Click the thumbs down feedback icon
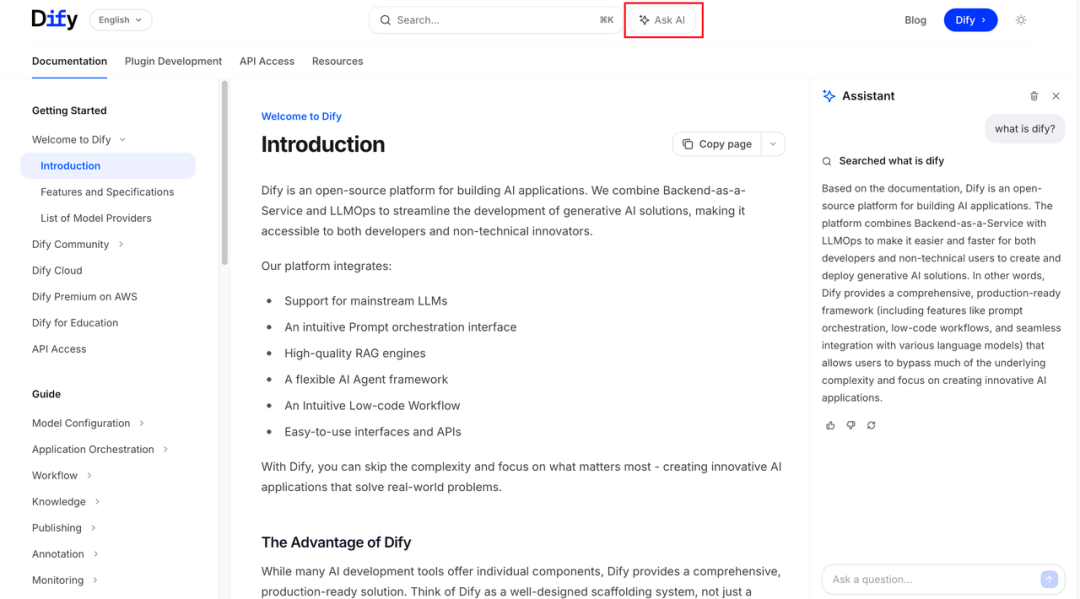 [851, 425]
